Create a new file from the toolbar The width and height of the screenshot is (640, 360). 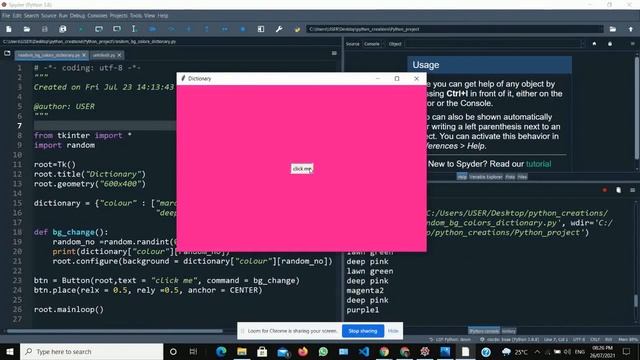[9, 29]
